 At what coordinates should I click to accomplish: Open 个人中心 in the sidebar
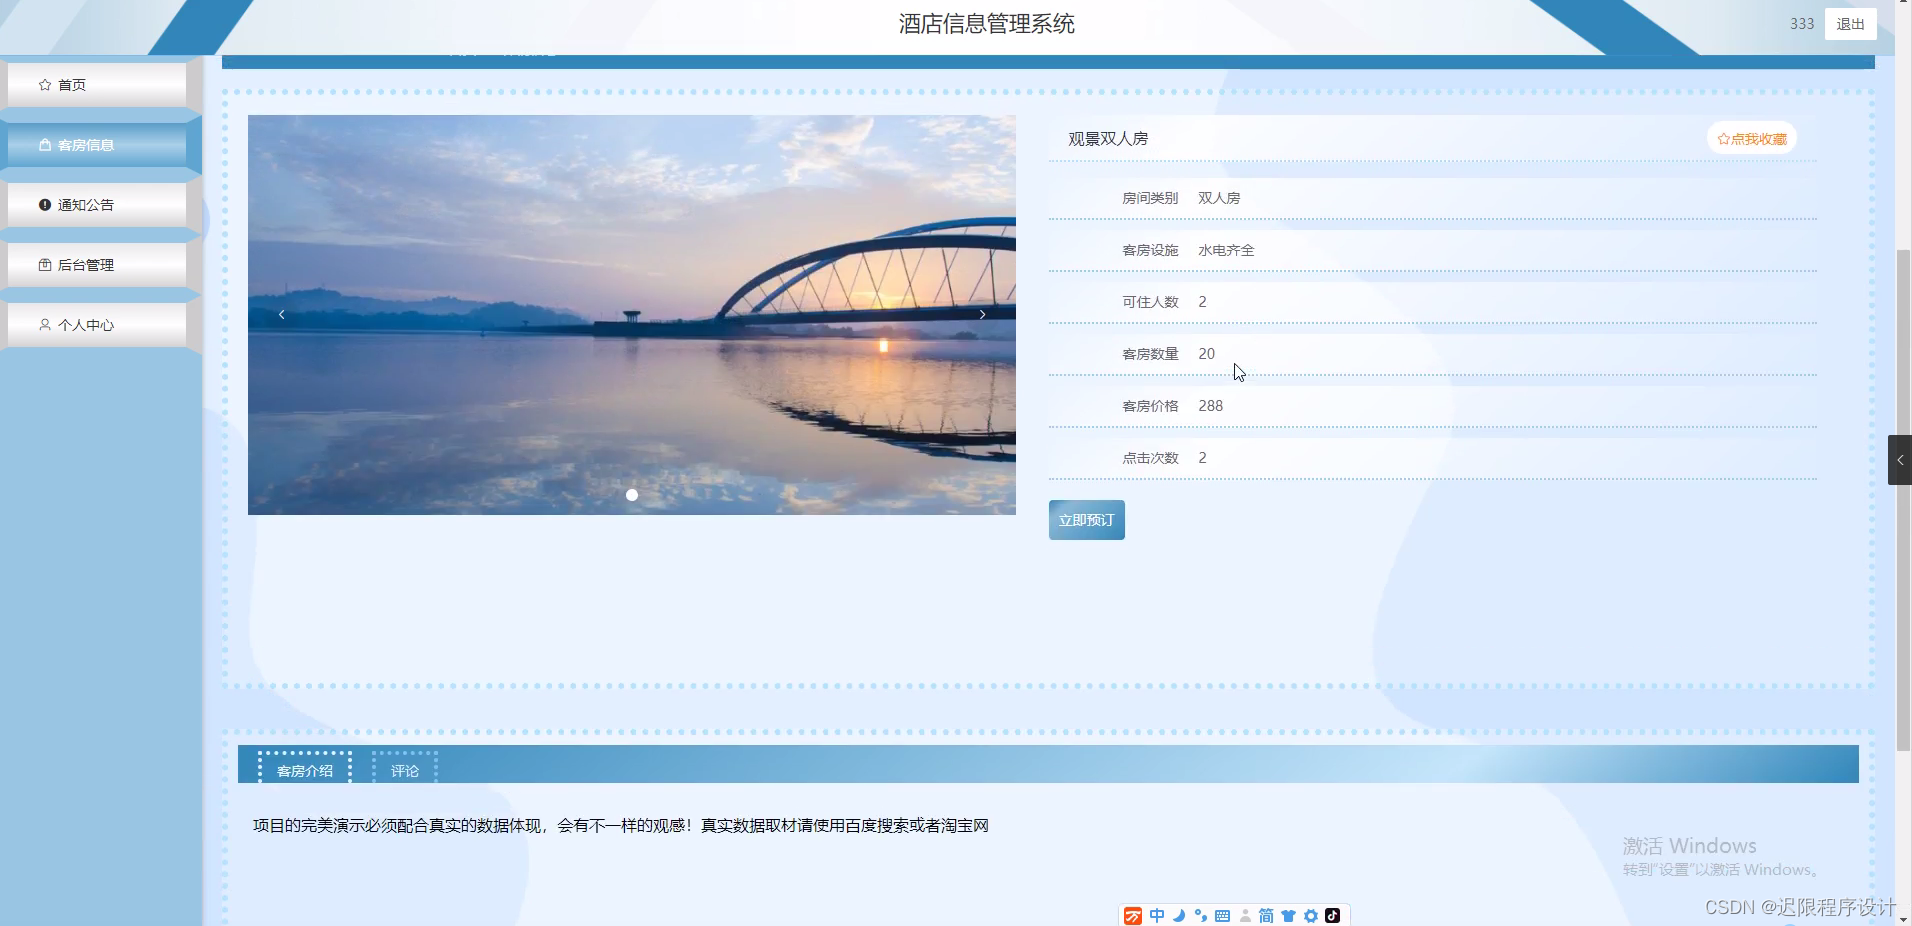[96, 325]
